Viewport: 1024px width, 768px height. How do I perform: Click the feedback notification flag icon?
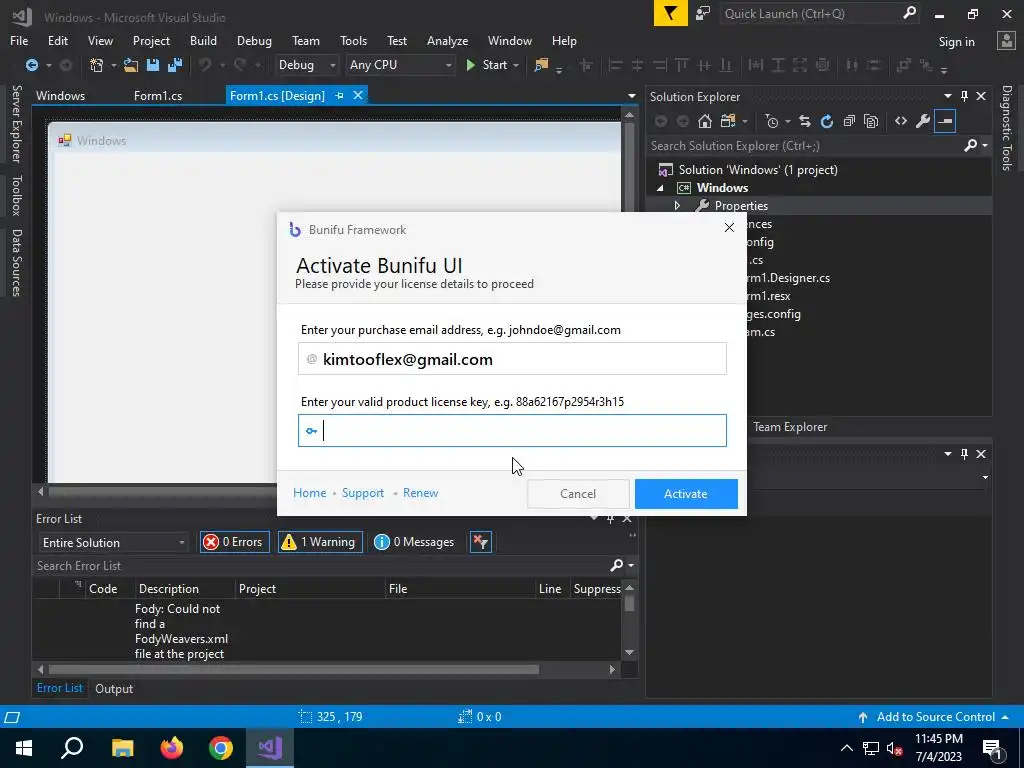tap(671, 14)
